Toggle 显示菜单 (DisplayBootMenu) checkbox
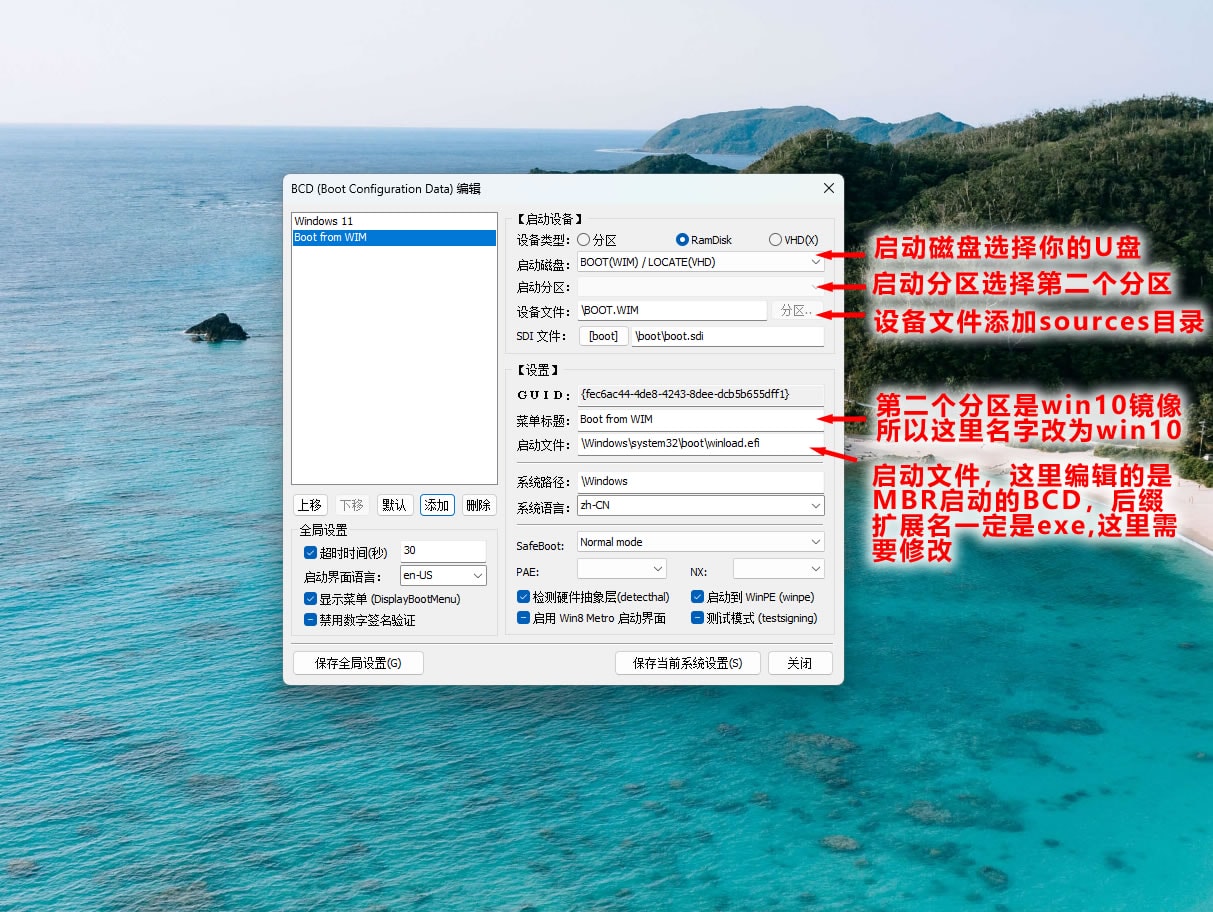Screen dimensions: 1213x912 click(x=310, y=599)
